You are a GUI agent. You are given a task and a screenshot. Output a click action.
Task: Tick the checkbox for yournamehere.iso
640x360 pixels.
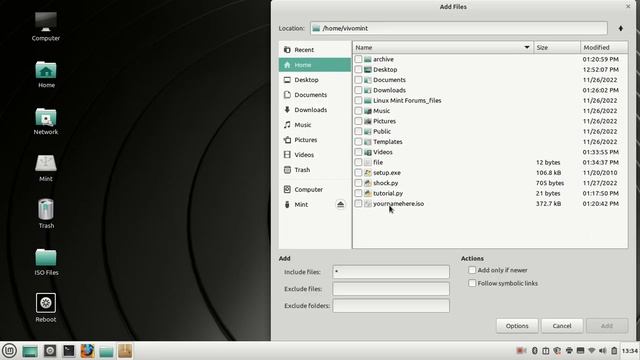358,203
